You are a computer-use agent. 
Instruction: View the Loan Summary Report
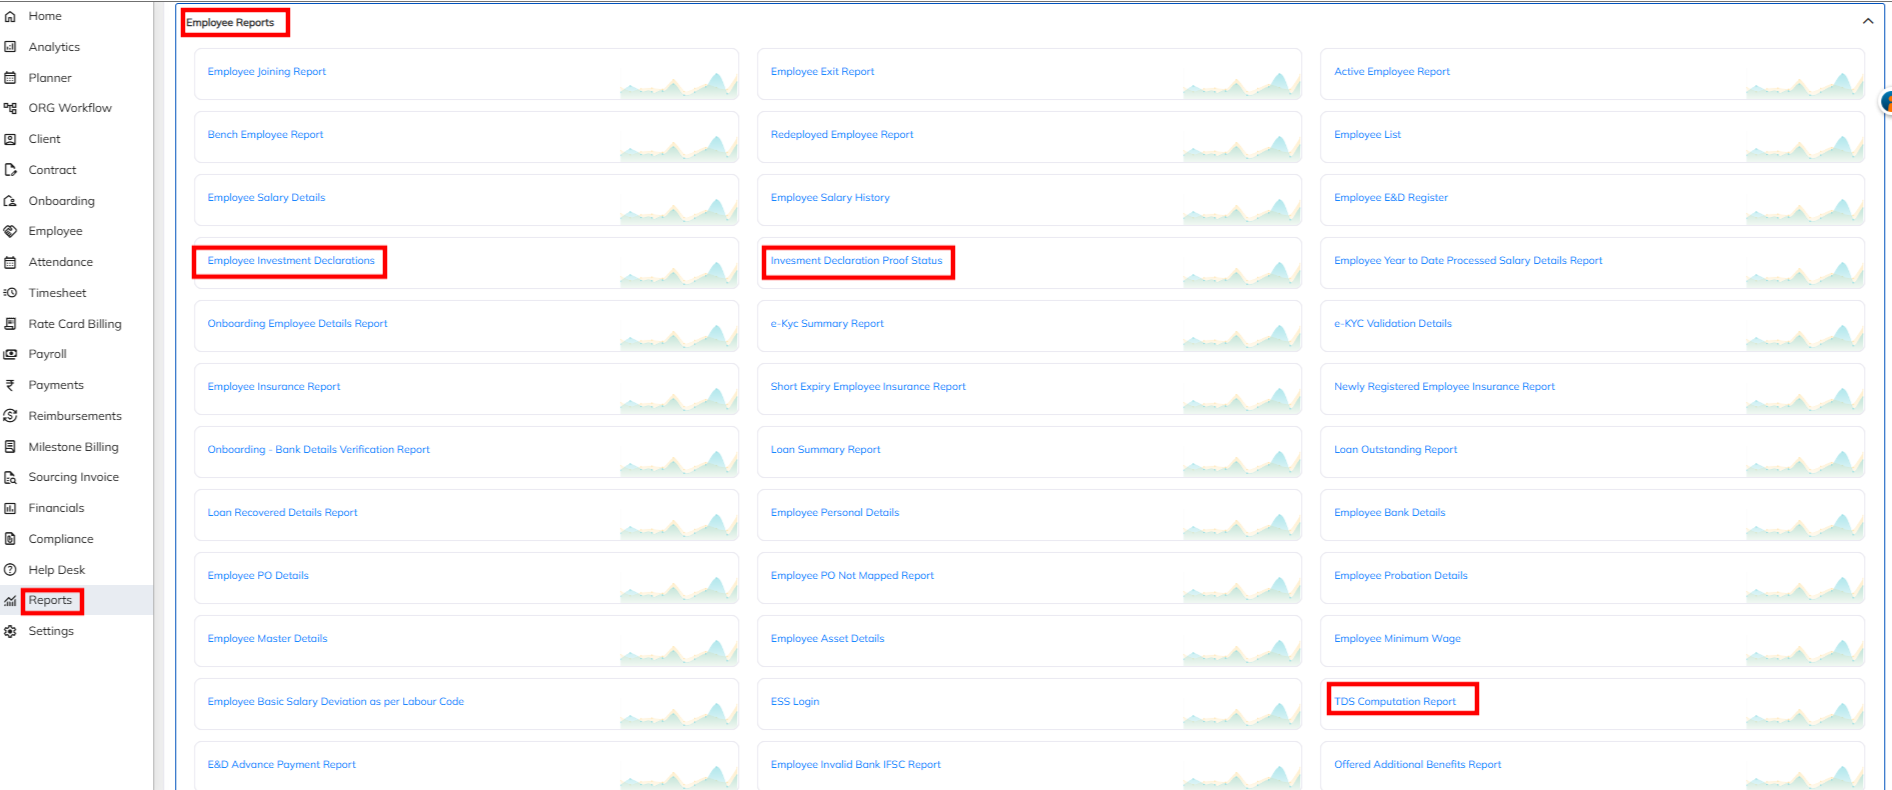[825, 450]
